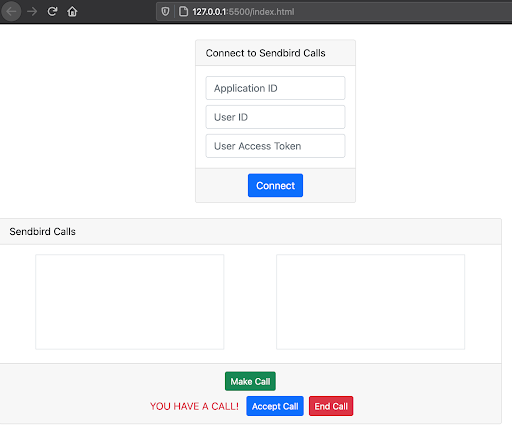The width and height of the screenshot is (512, 433).
Task: Answer with the Accept Call button
Action: pyautogui.click(x=275, y=406)
